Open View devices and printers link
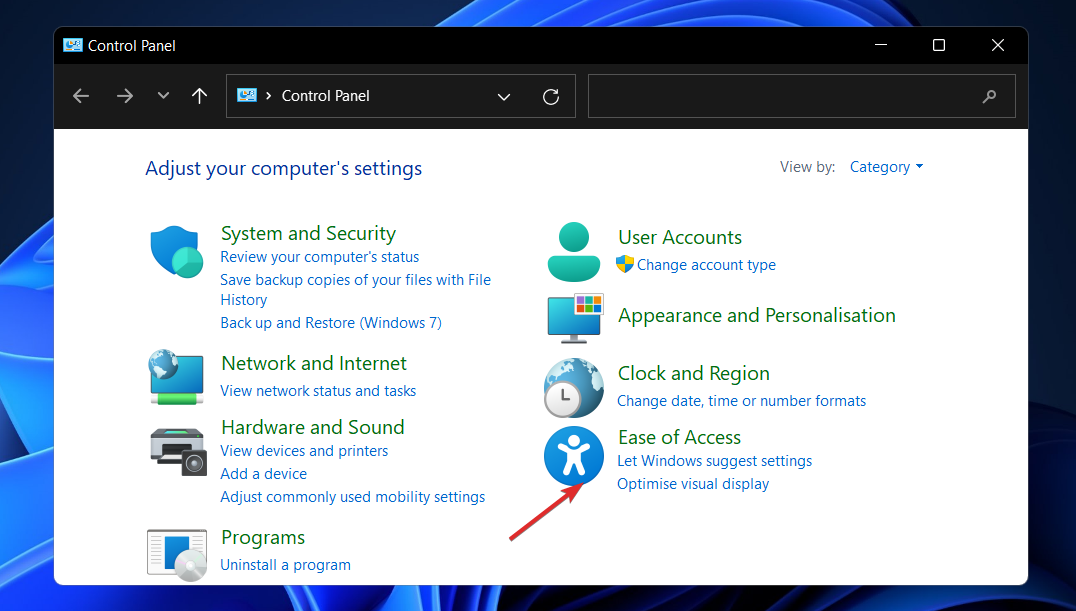1076x611 pixels. tap(304, 451)
